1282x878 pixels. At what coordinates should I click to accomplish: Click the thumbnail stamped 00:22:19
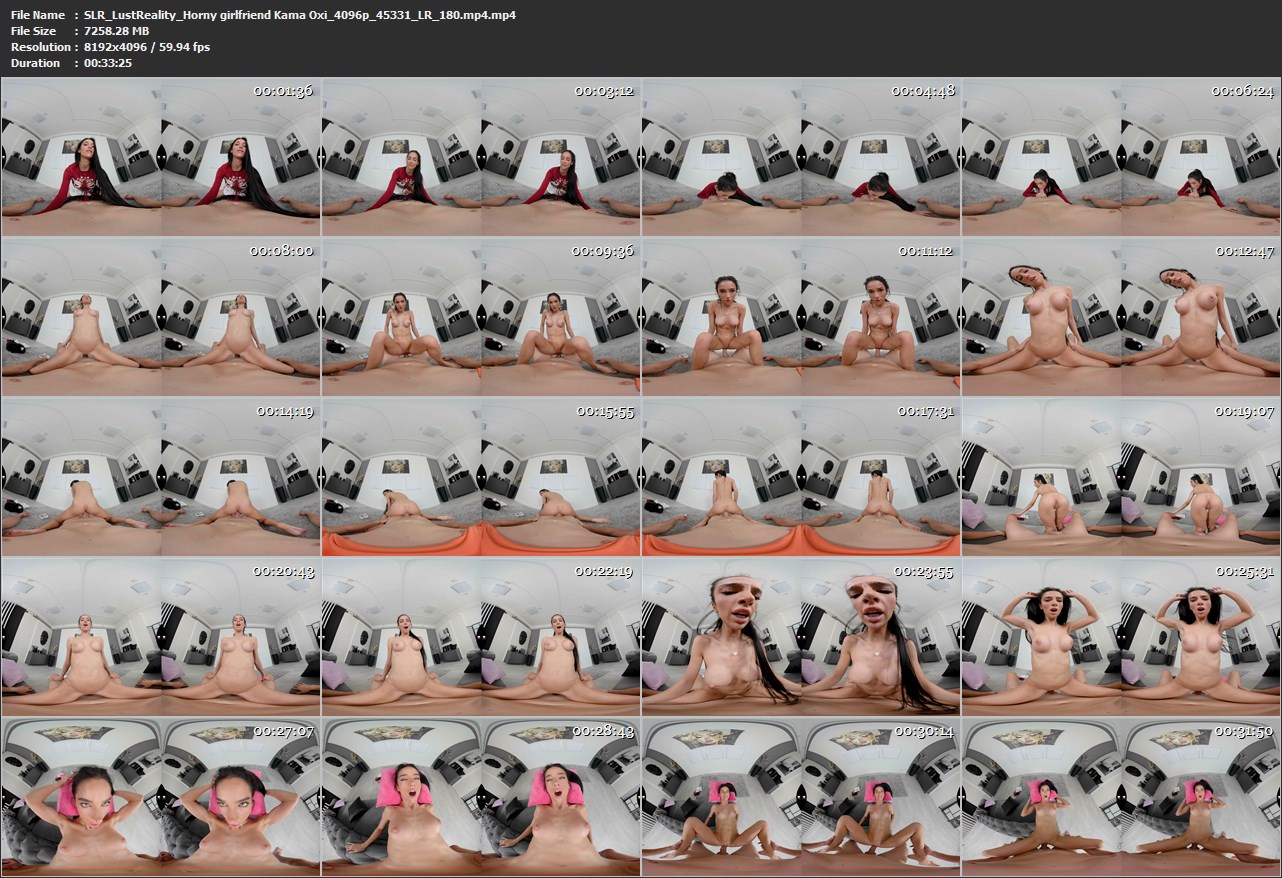(481, 637)
